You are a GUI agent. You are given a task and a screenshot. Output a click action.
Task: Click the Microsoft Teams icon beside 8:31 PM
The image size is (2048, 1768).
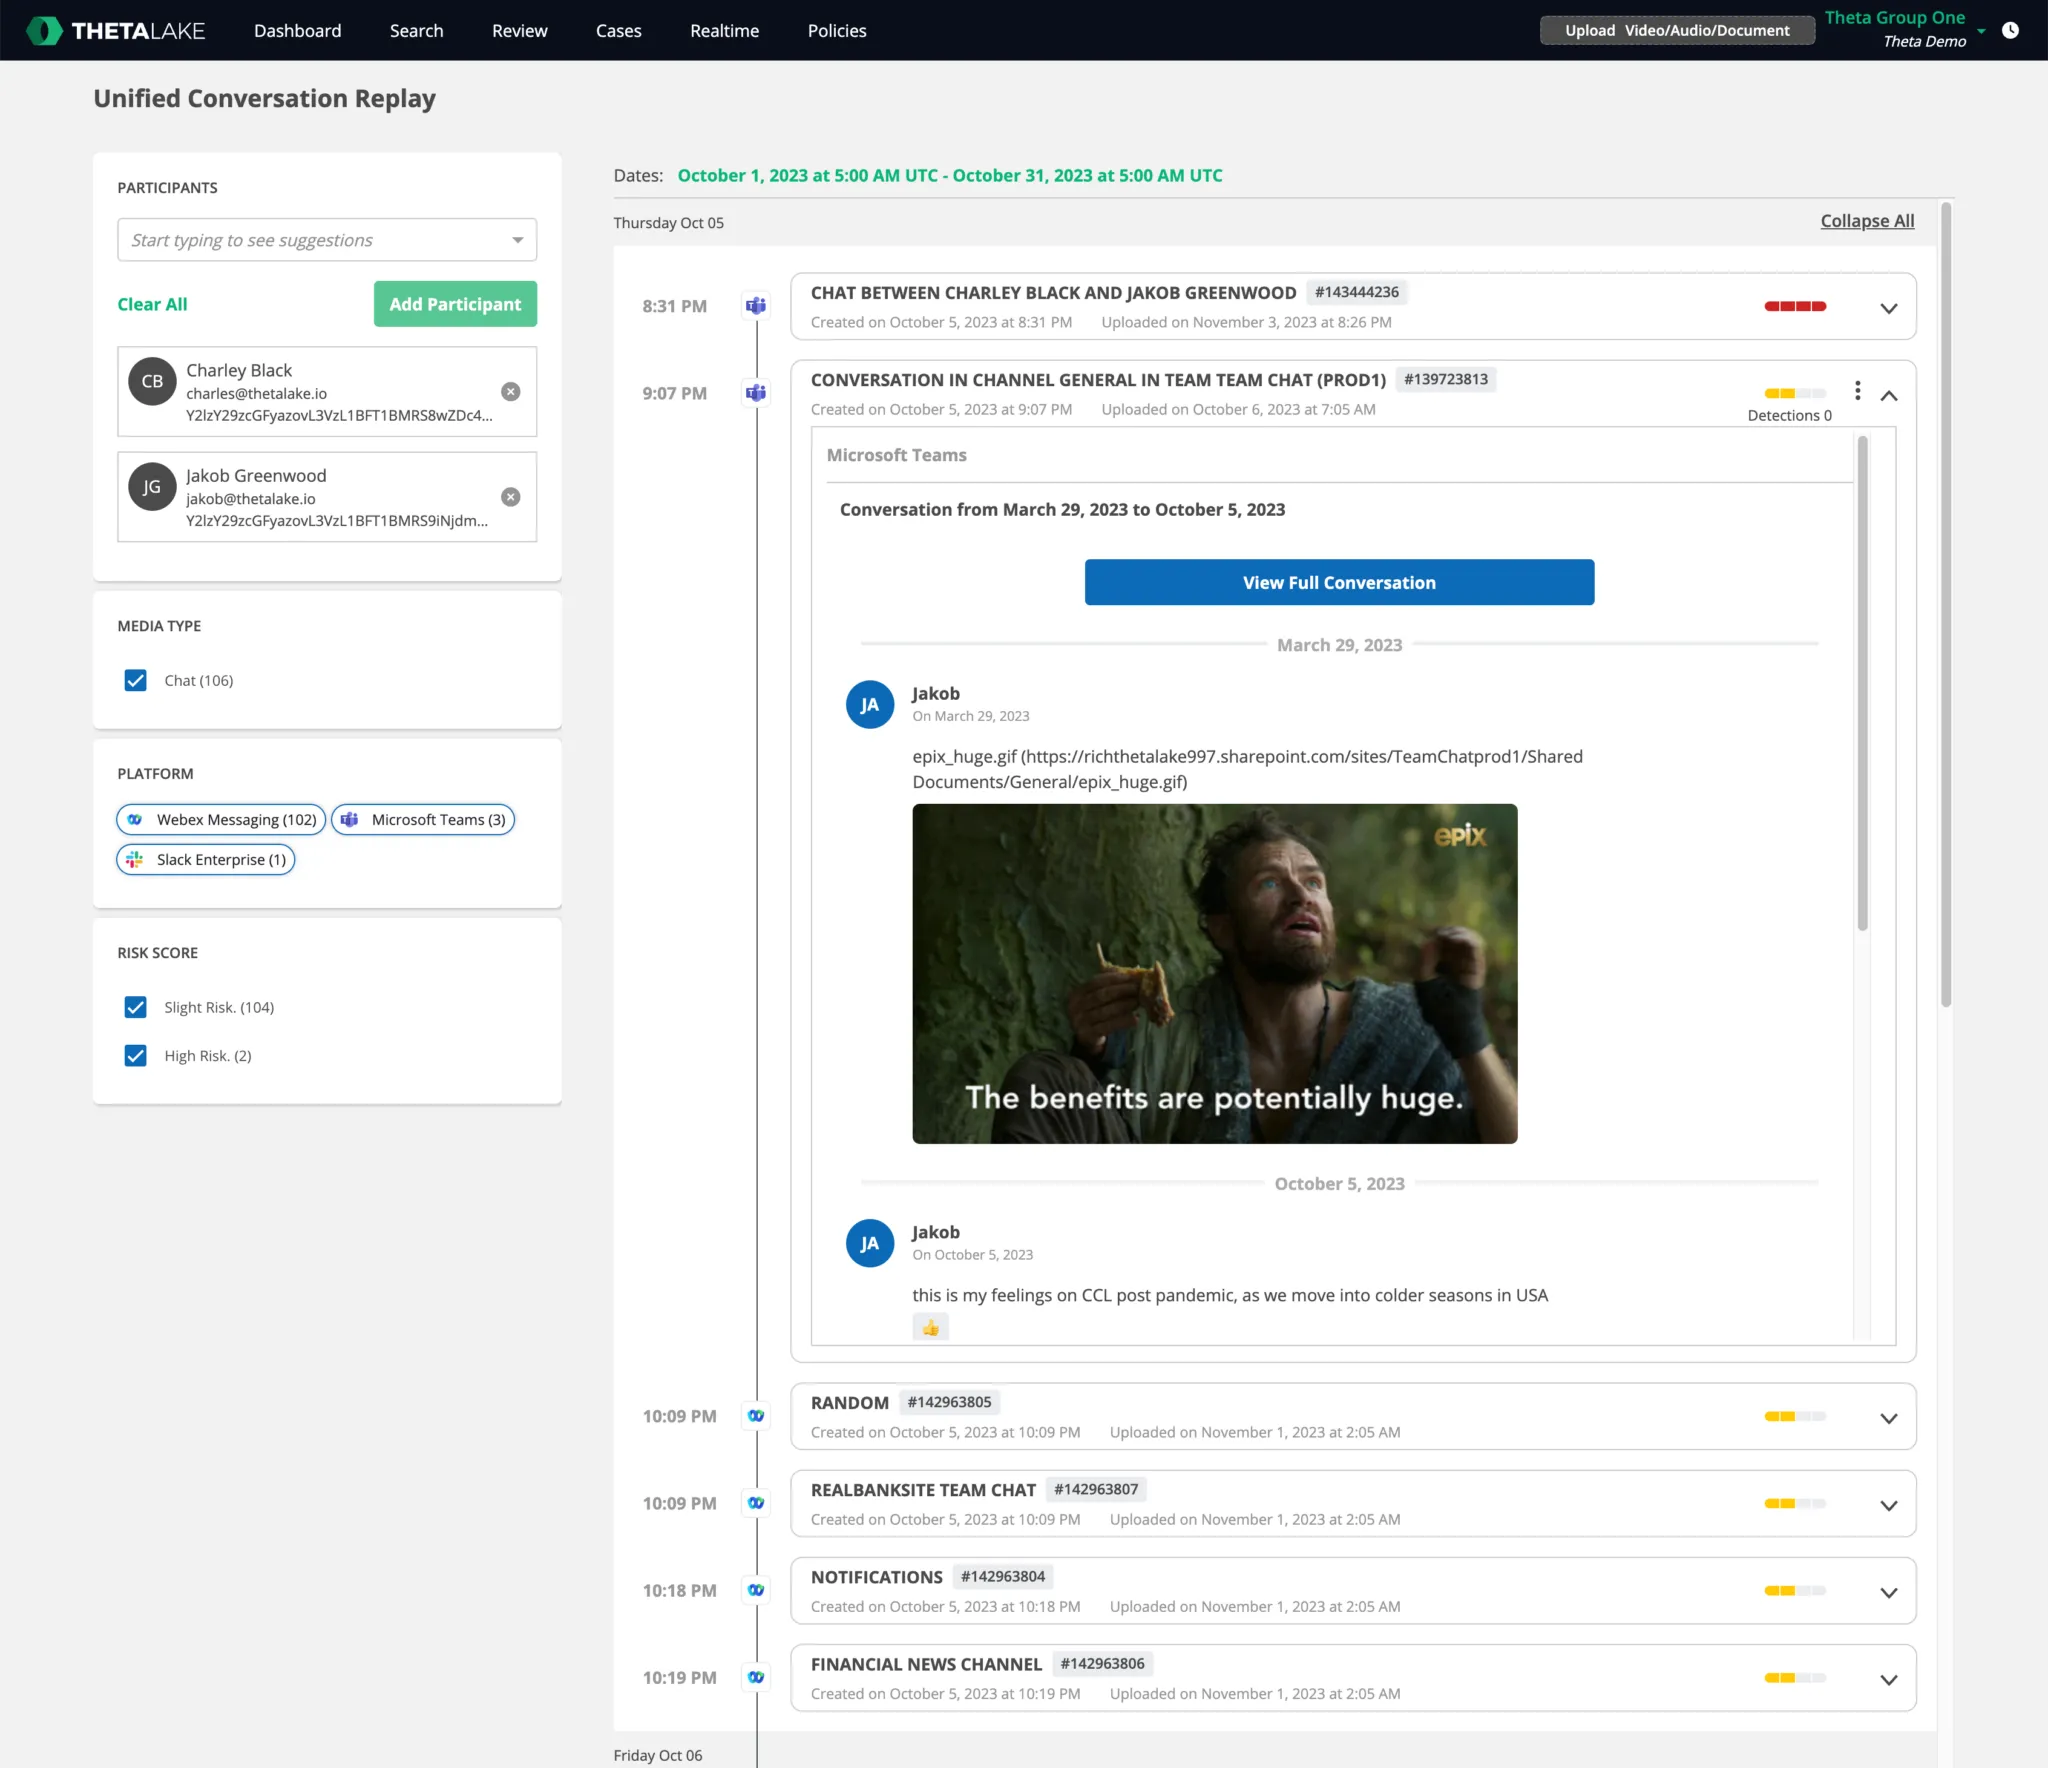756,306
